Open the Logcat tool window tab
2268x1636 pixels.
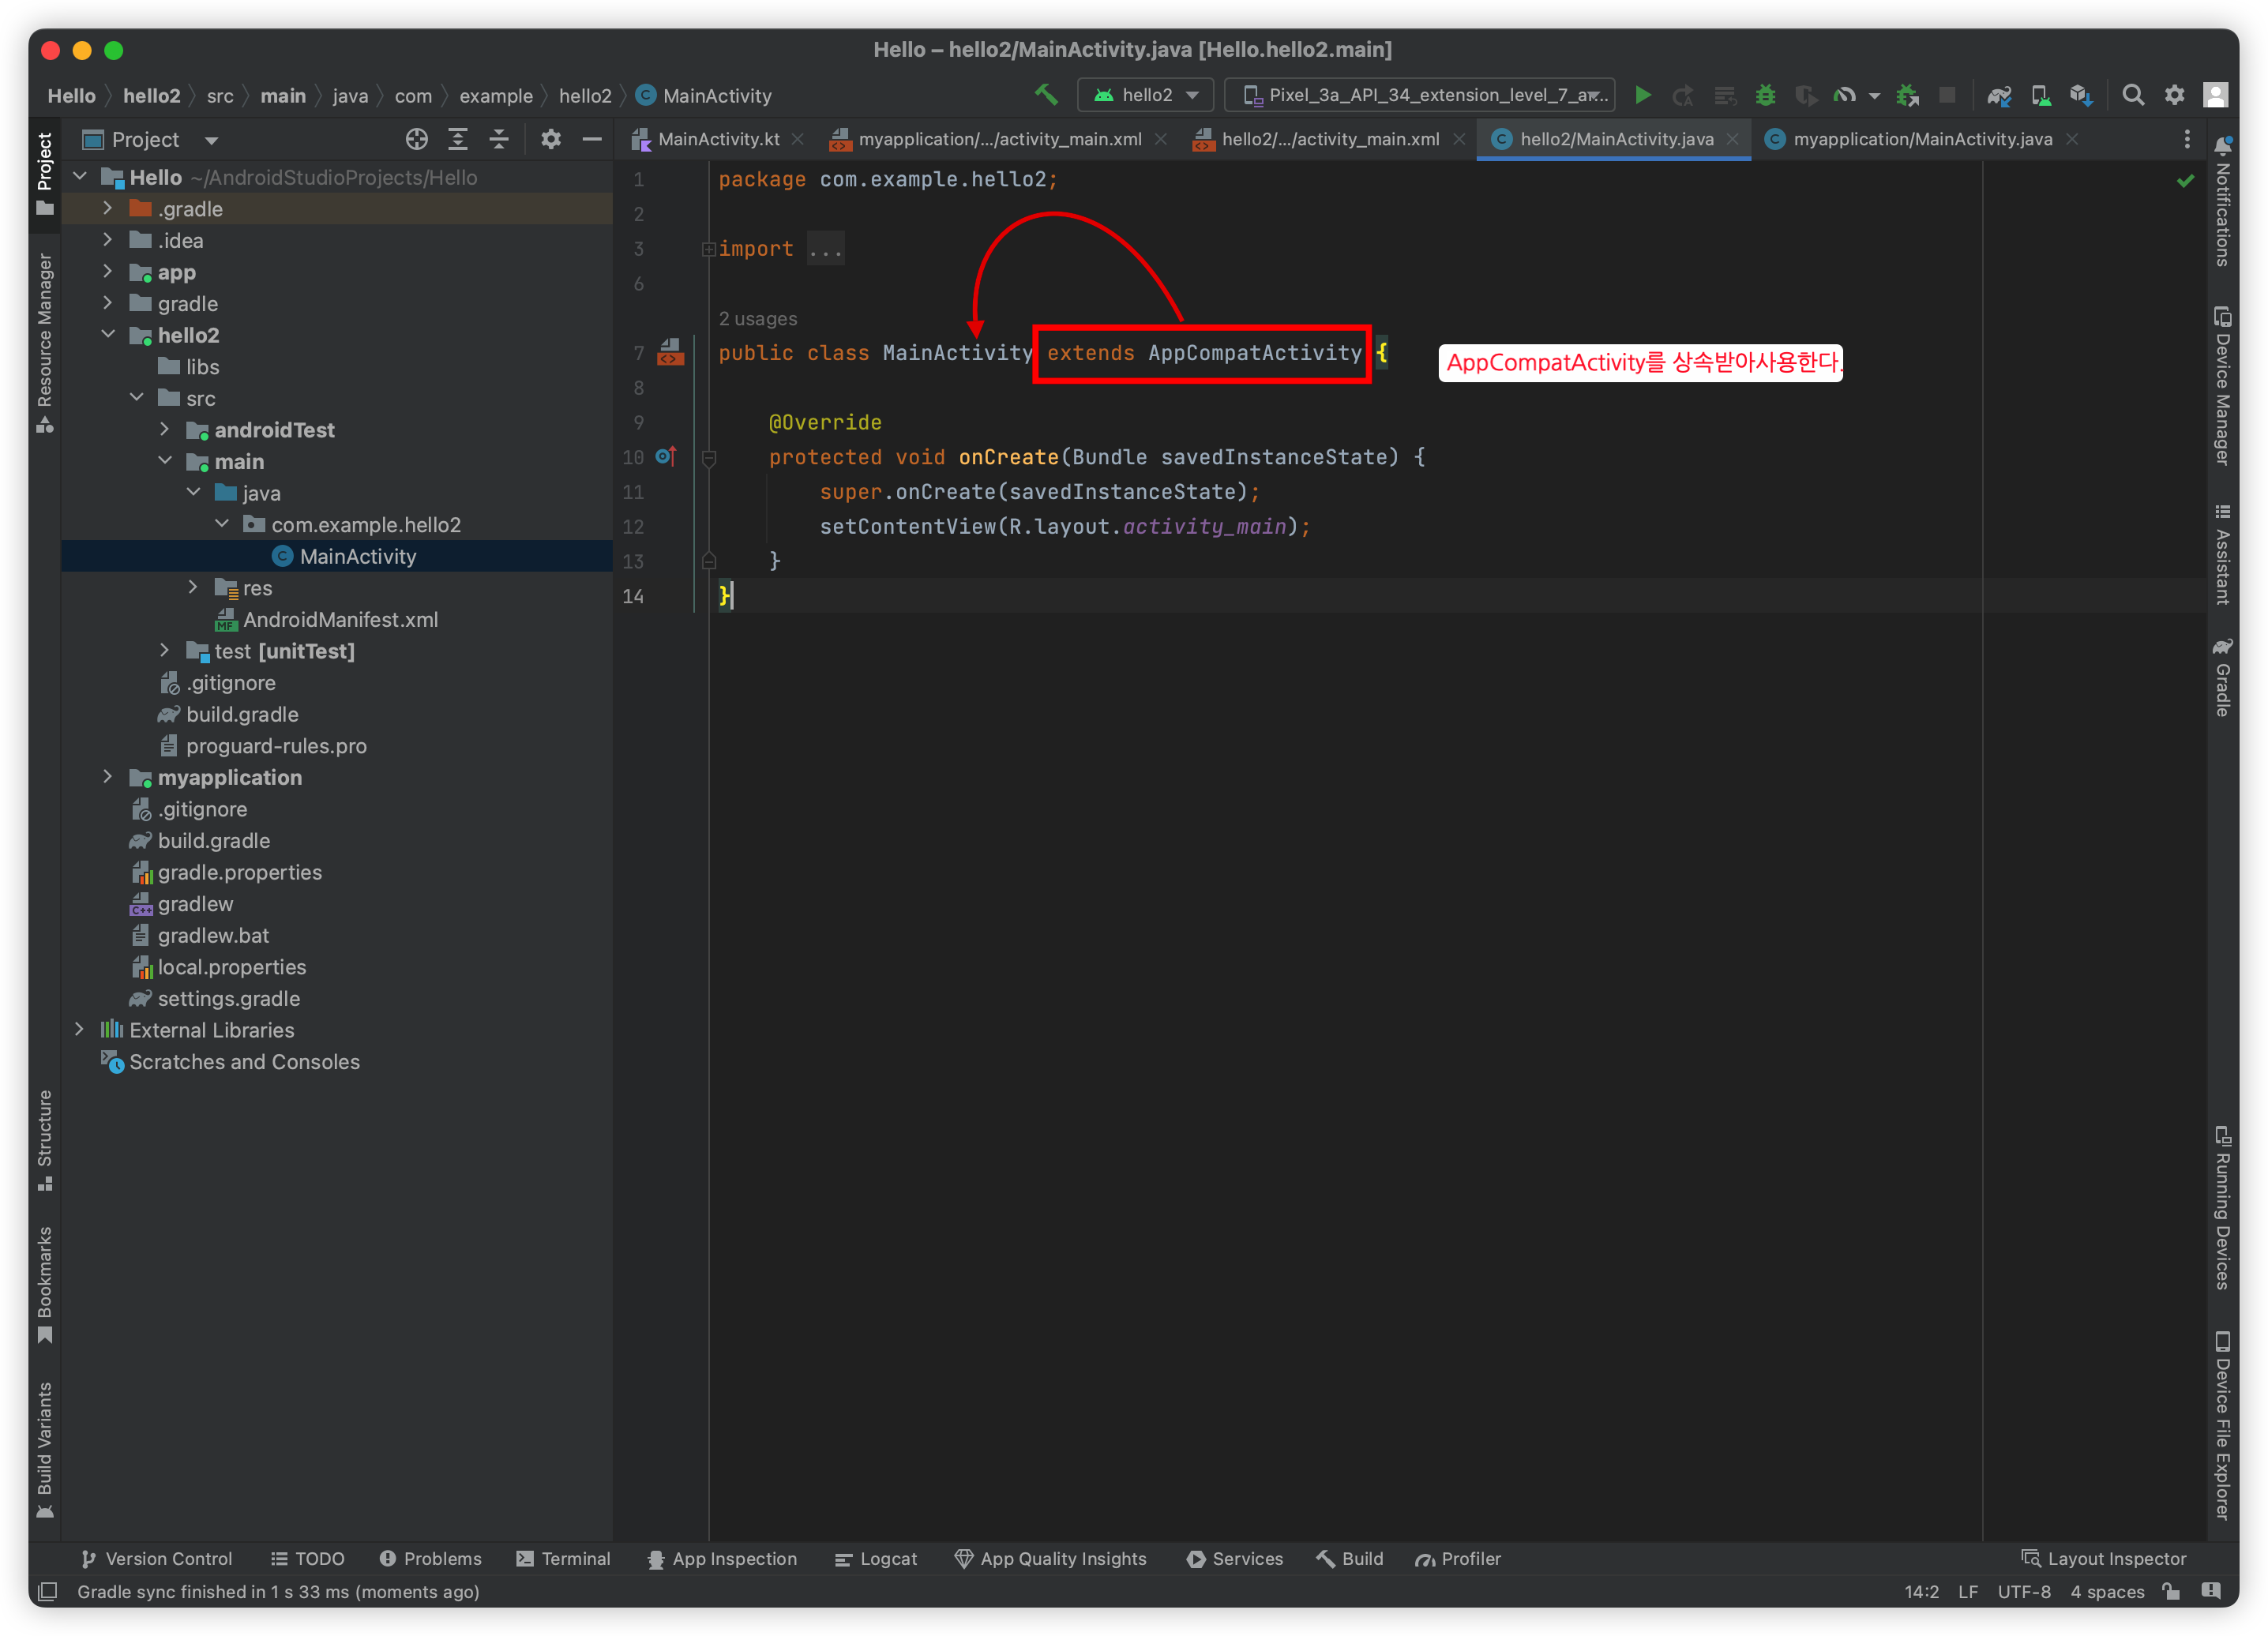pos(876,1559)
